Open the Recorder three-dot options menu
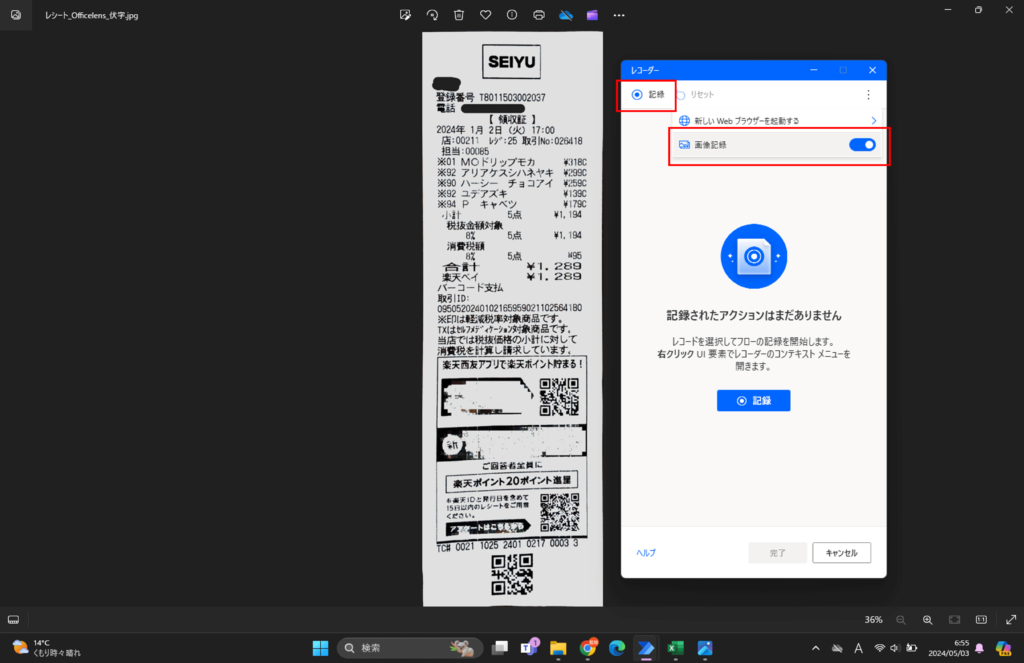 pos(868,95)
